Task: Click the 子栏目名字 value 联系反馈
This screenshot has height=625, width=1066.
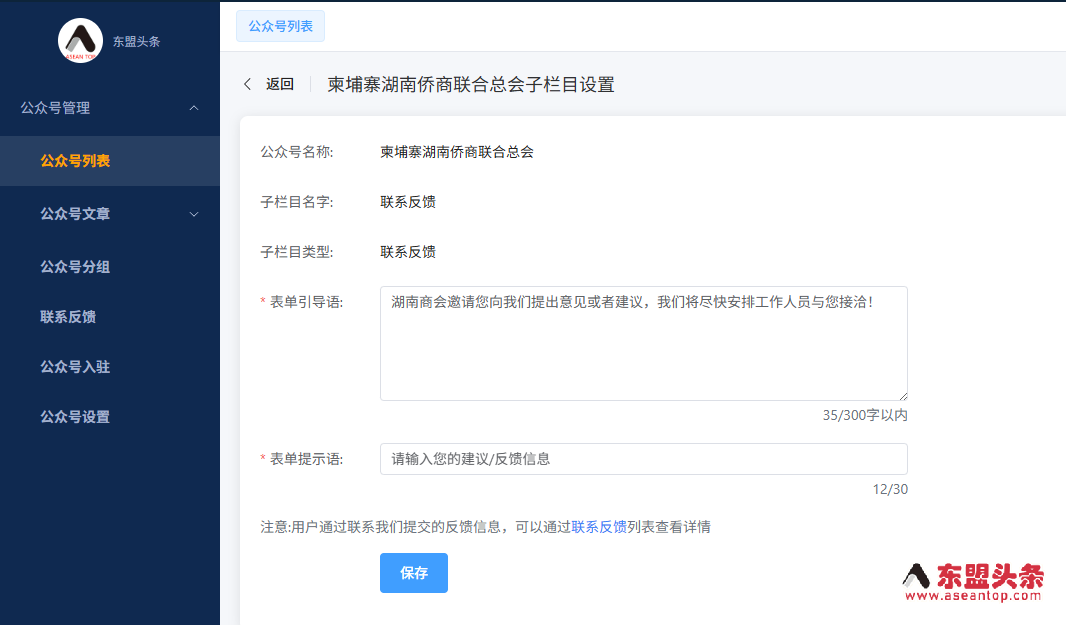Action: click(408, 202)
